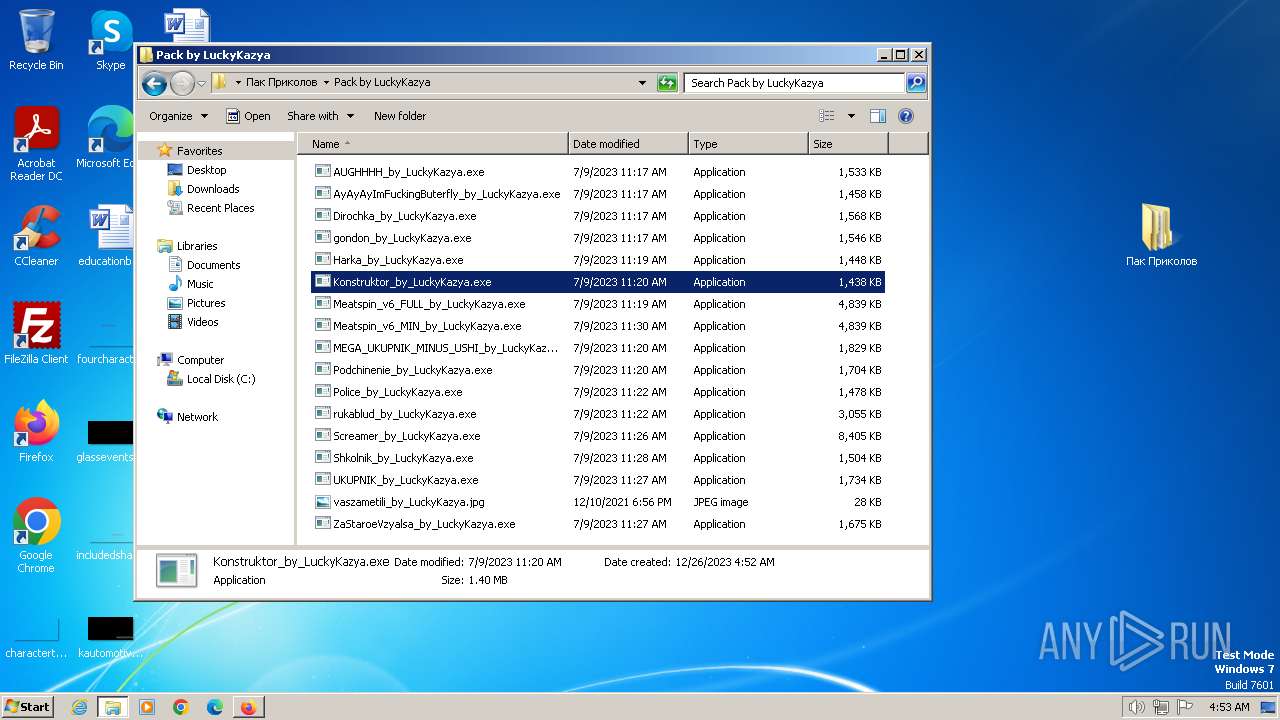1280x720 pixels.
Task: Go back with the Explorer back arrow
Action: [154, 83]
